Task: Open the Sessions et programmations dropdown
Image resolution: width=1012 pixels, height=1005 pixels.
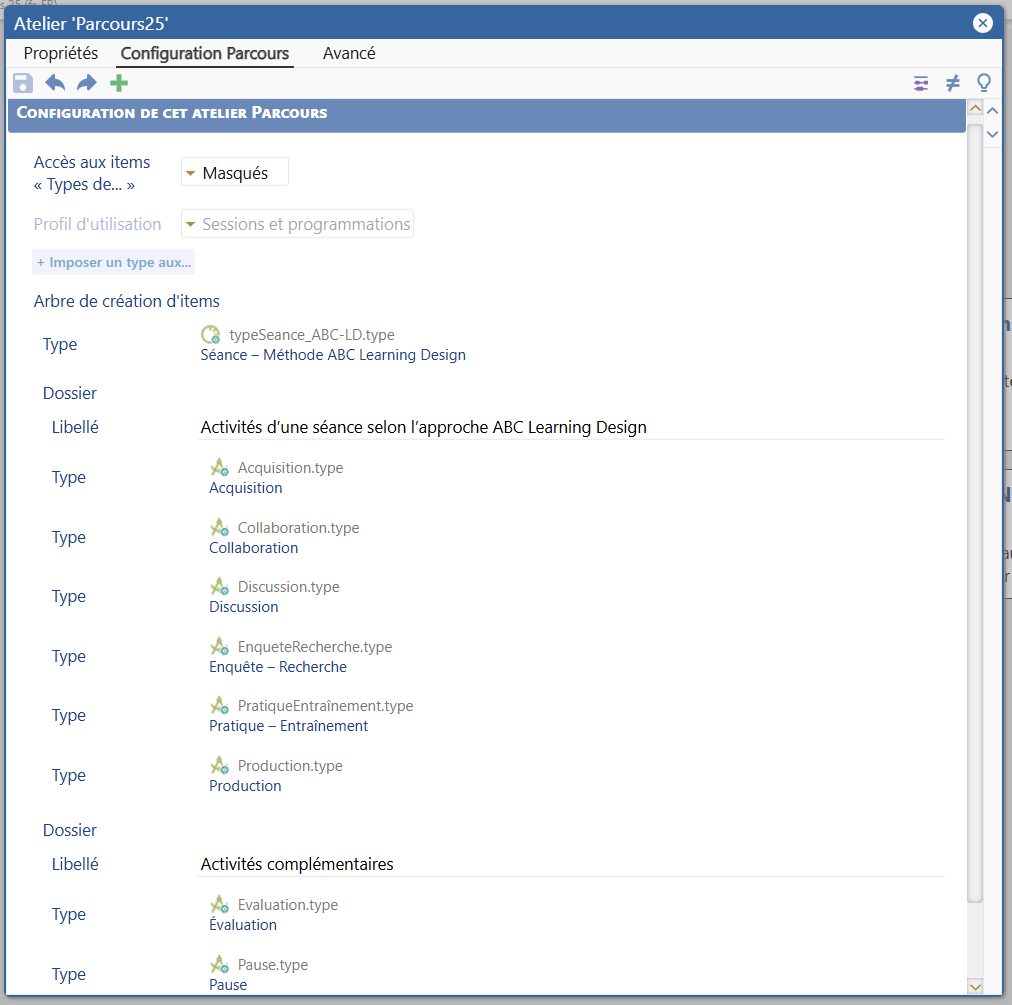Action: click(x=297, y=224)
